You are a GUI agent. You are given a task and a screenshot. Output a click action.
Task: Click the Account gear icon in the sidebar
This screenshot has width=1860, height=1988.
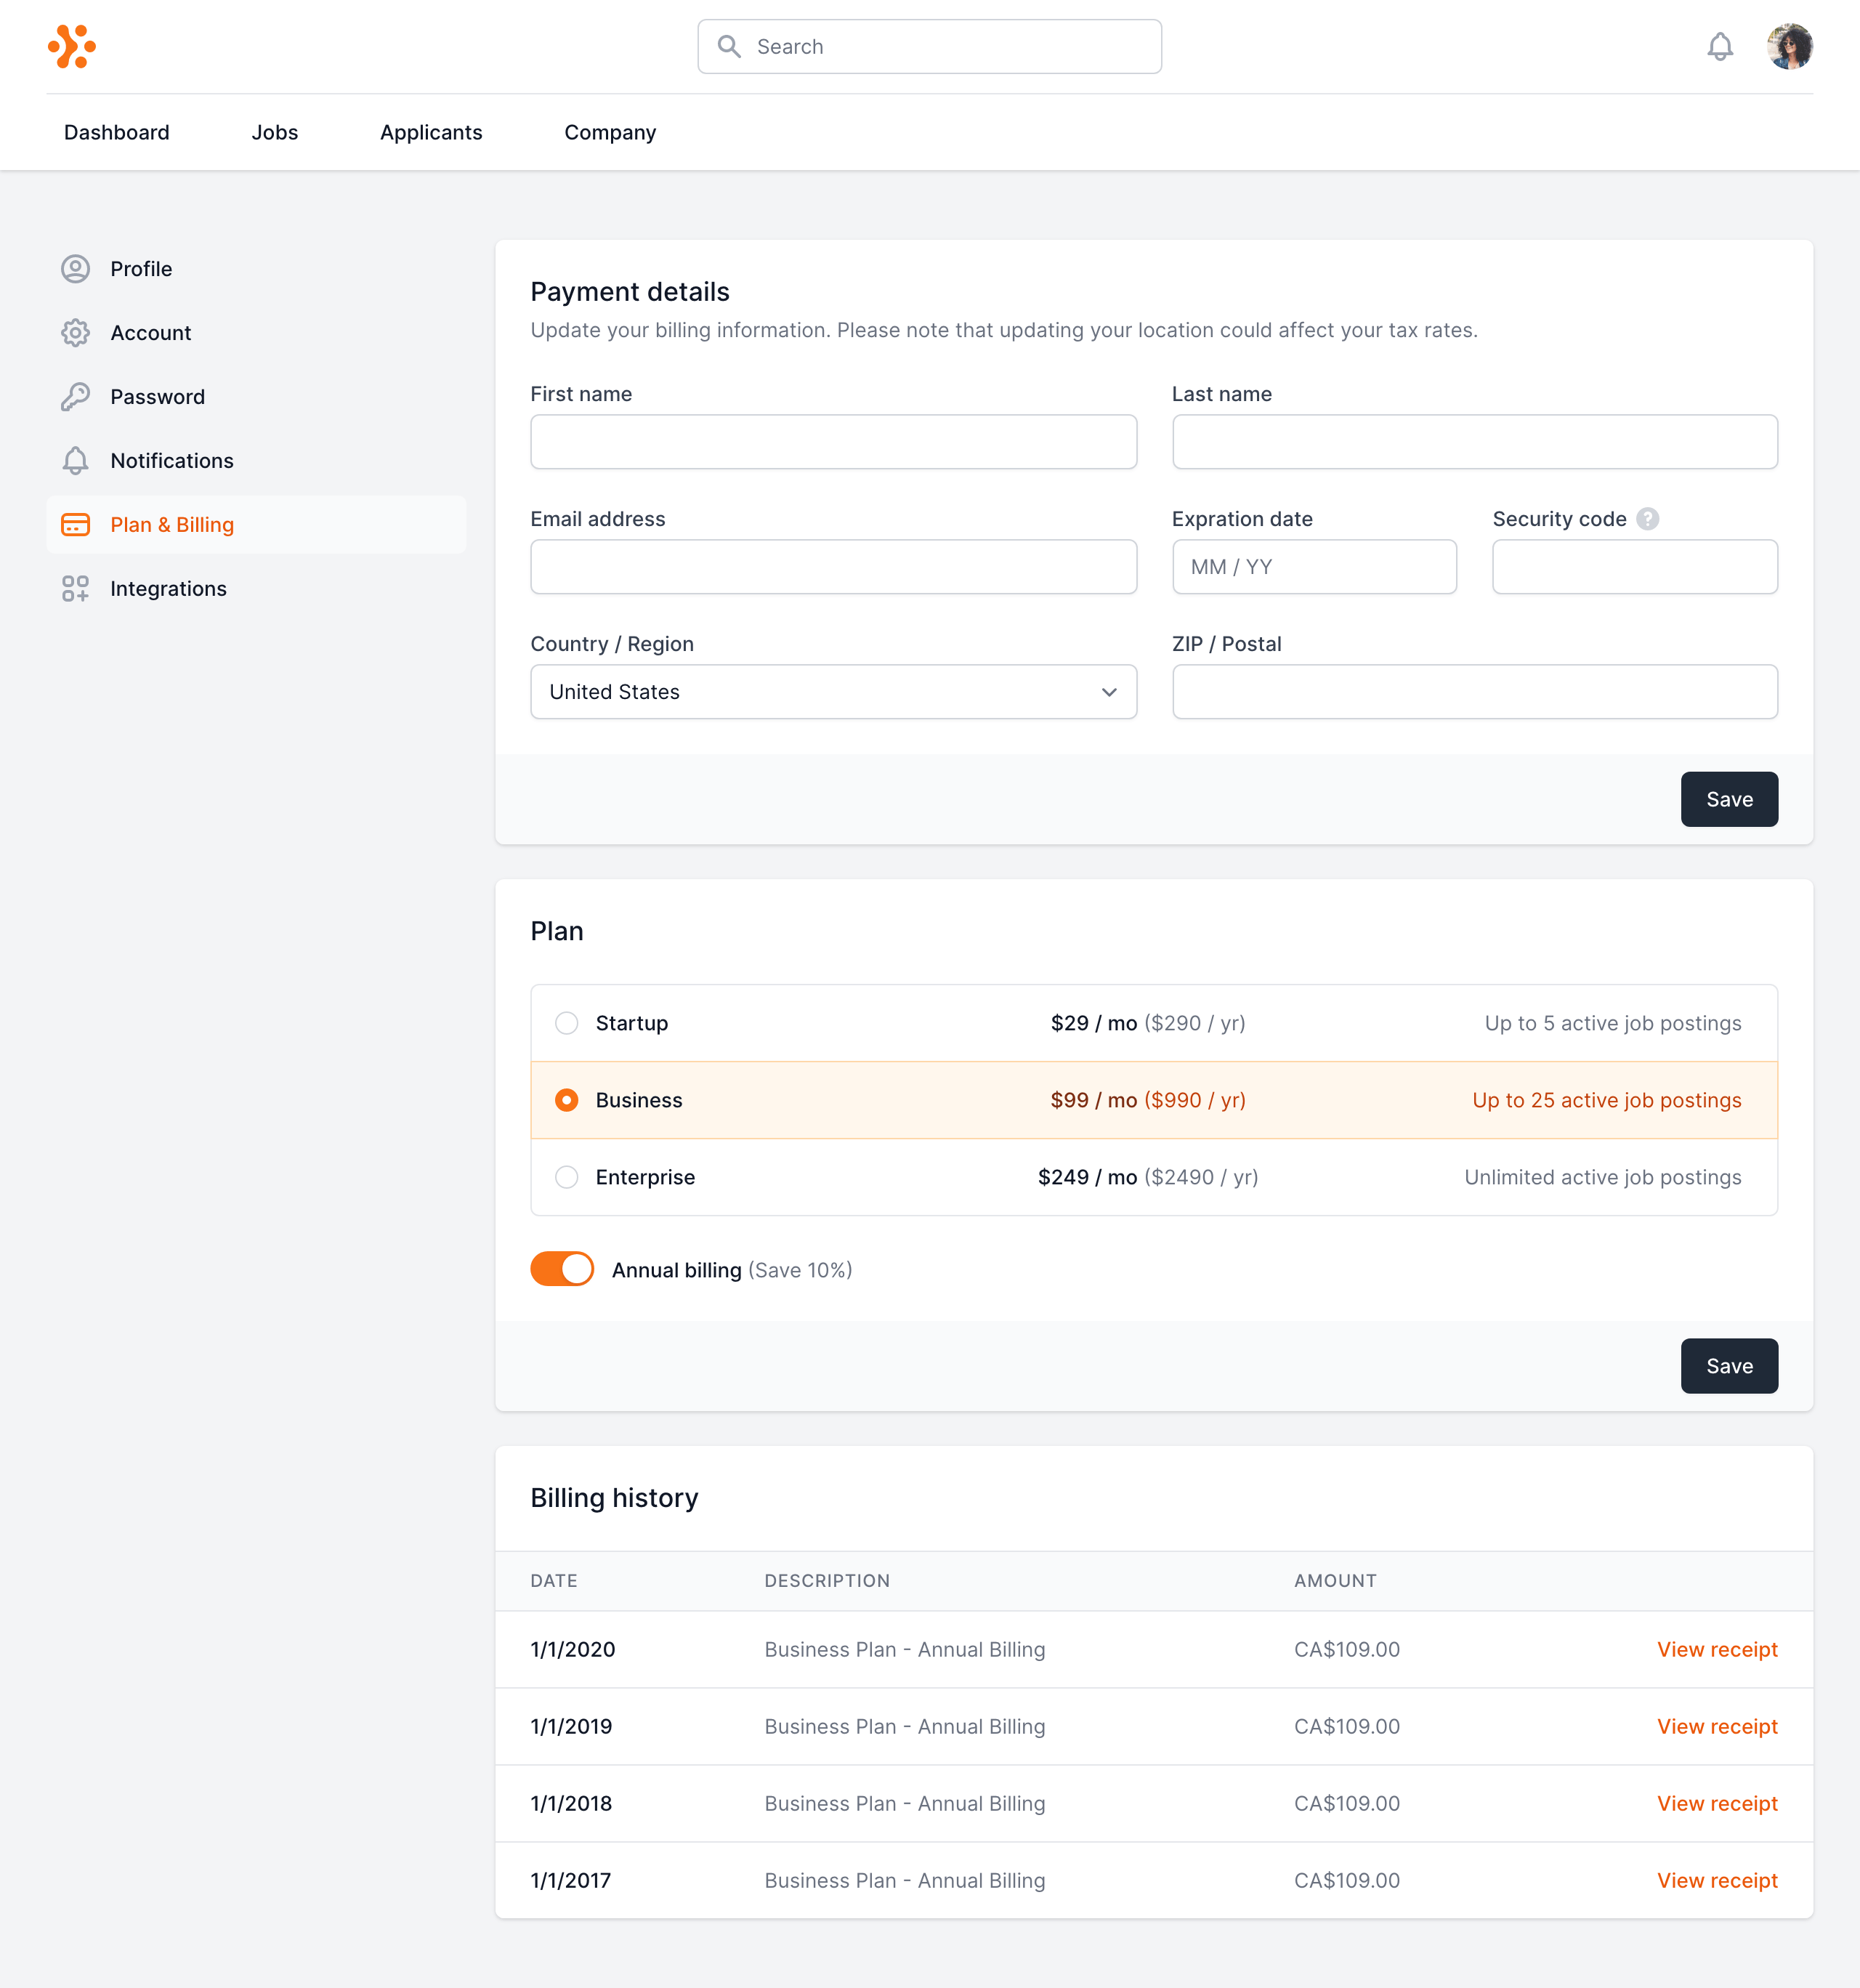pos(75,333)
